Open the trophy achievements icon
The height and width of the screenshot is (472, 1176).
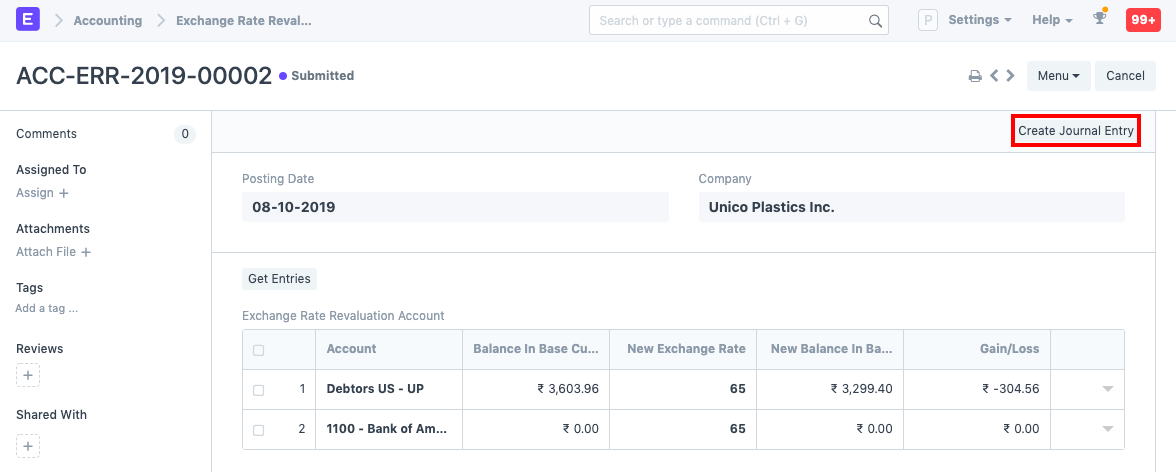coord(1100,19)
